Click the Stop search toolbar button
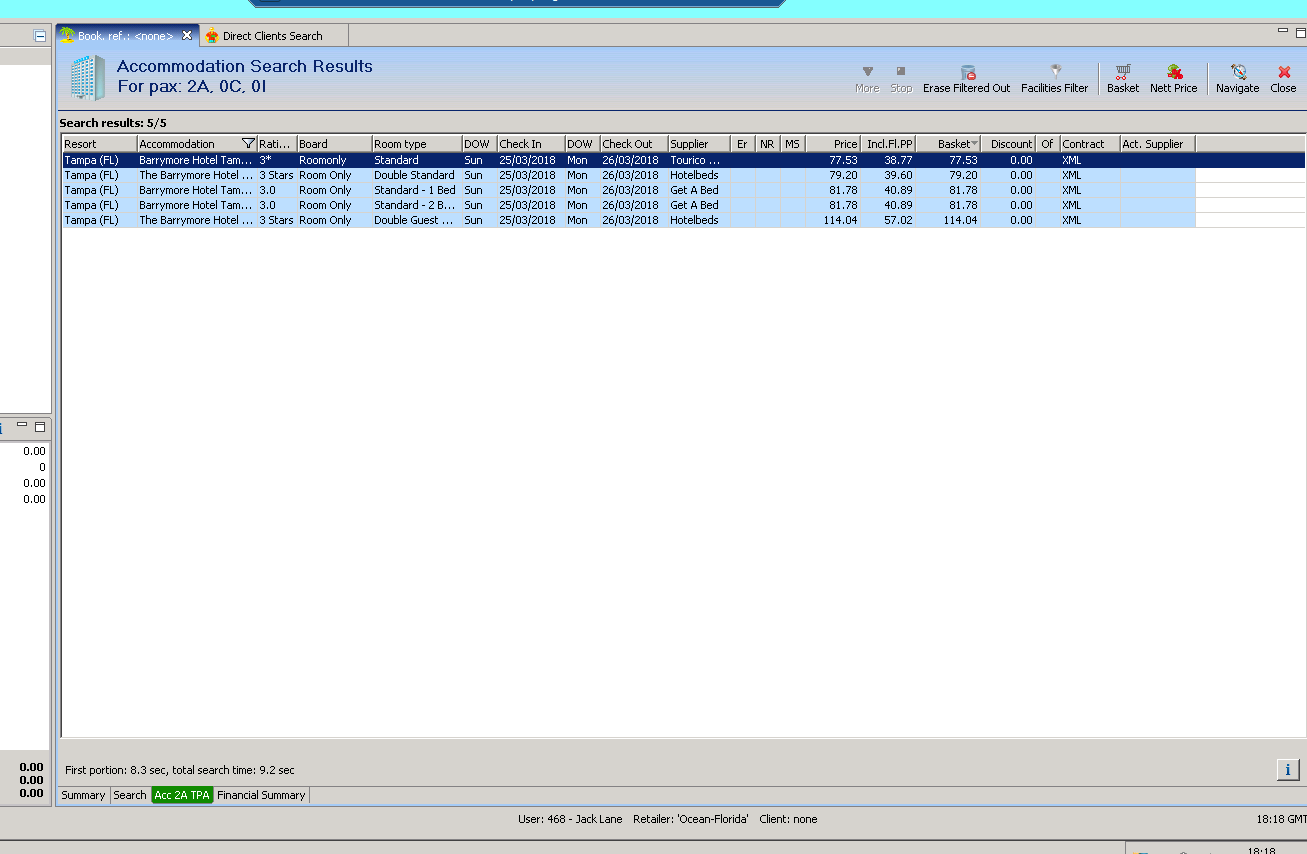This screenshot has height=854, width=1307. point(901,79)
